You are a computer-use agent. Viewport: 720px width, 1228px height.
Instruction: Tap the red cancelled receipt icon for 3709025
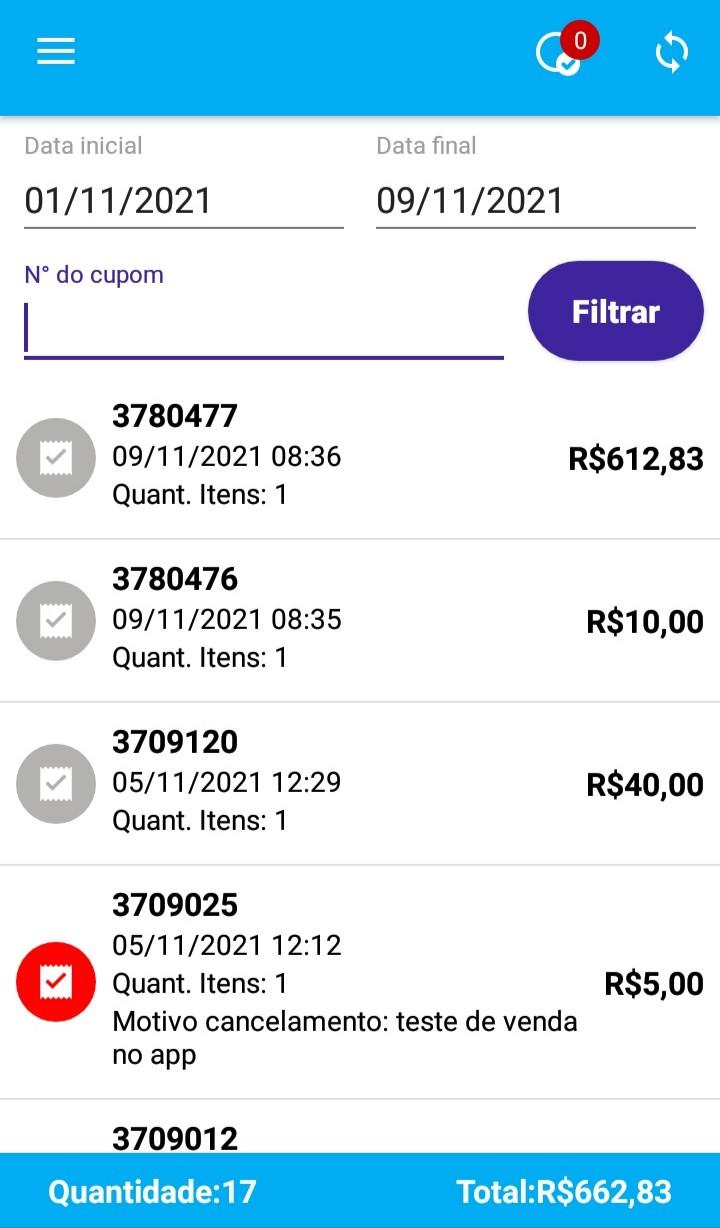tap(56, 982)
